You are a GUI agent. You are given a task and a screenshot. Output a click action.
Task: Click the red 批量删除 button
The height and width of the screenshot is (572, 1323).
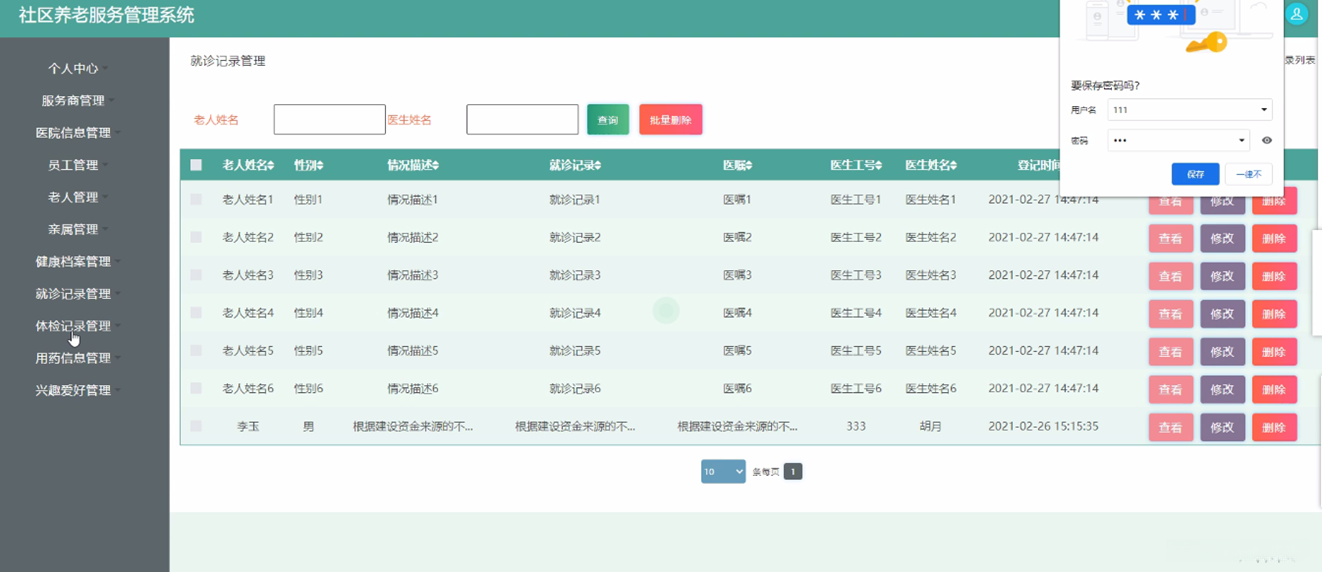tap(671, 119)
